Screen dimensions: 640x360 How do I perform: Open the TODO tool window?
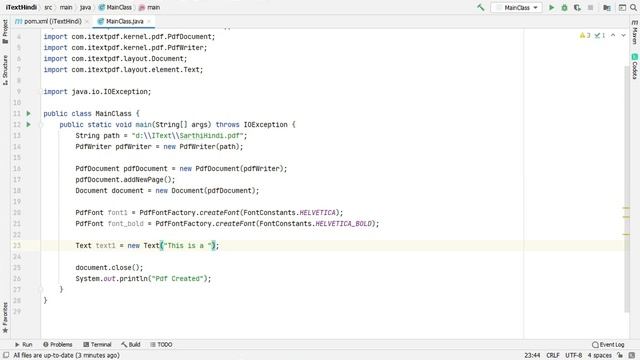tap(161, 344)
